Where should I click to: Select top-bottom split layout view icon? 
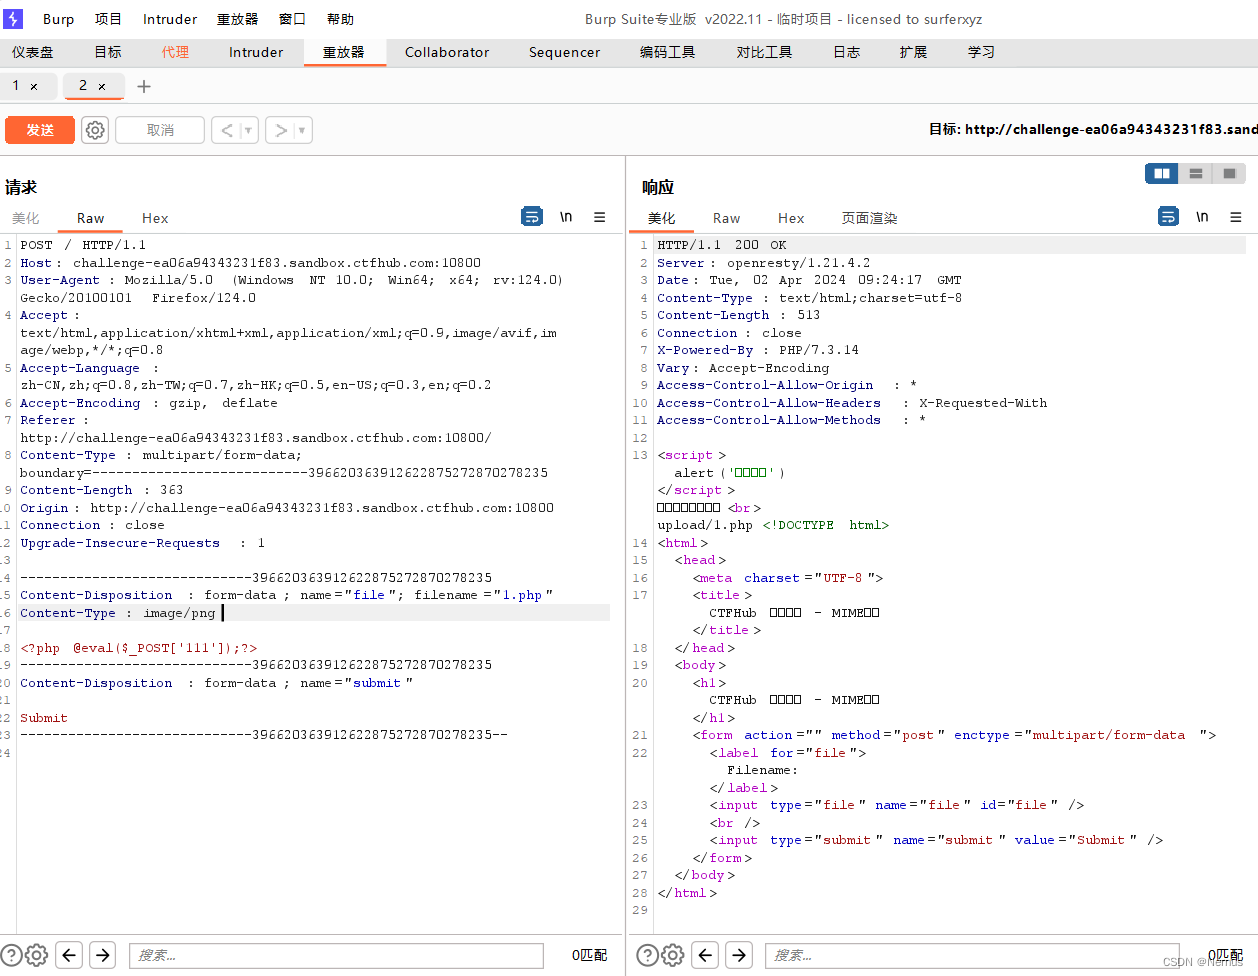(x=1195, y=174)
